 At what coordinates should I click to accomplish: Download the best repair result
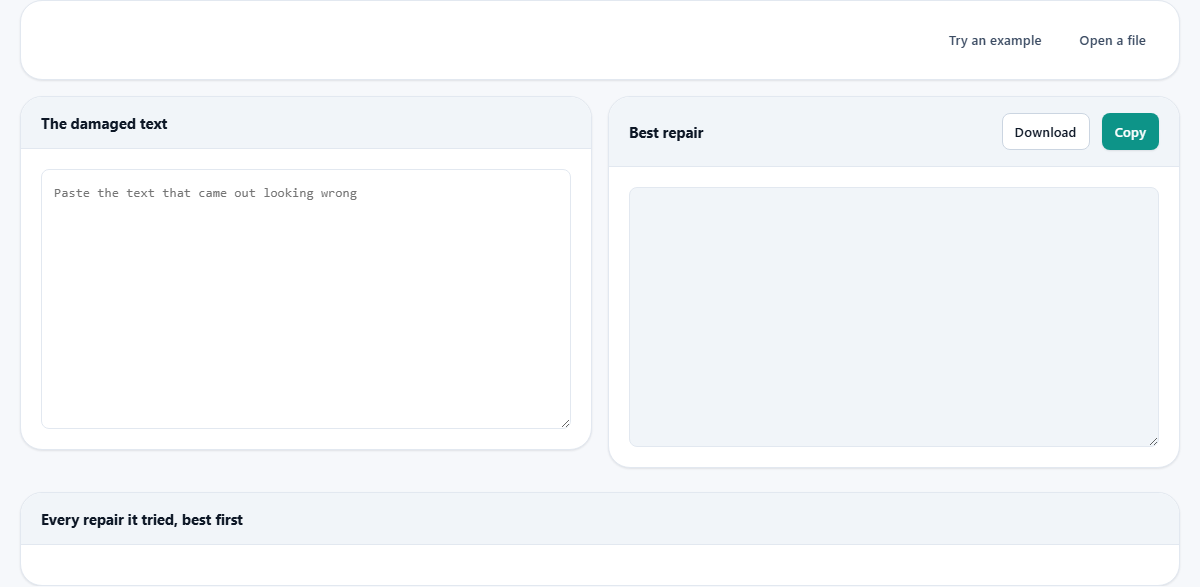click(1045, 132)
